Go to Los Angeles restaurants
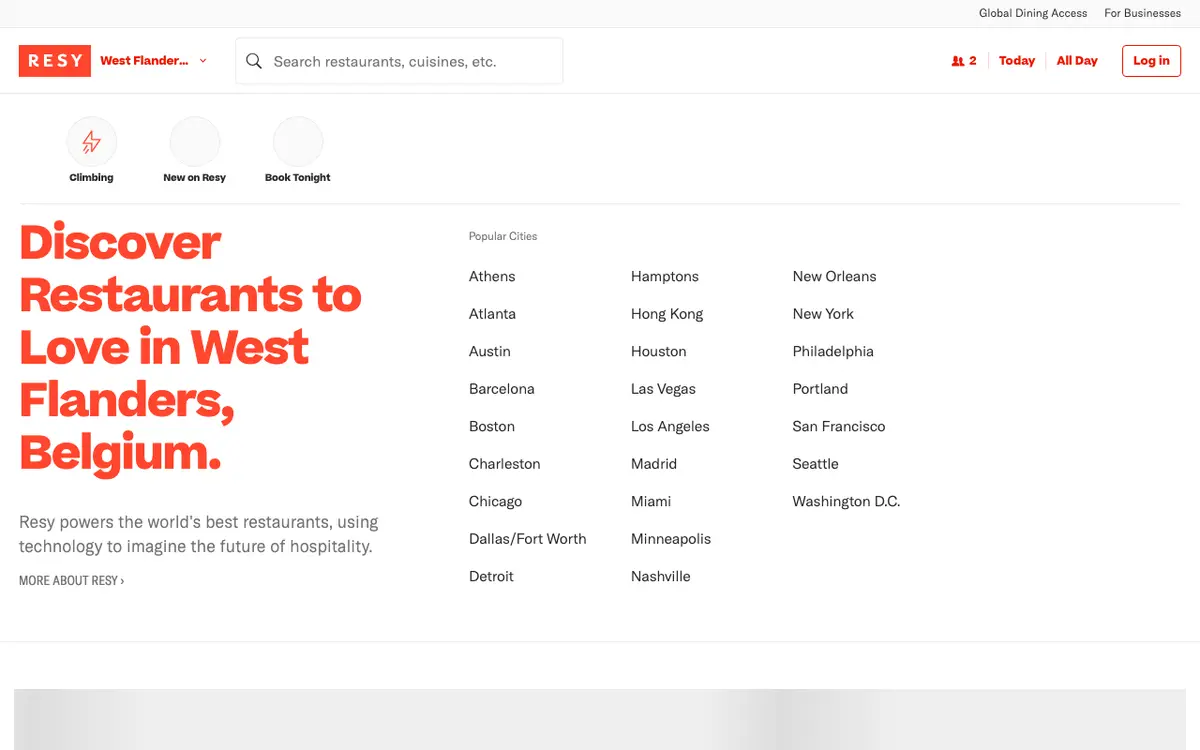Viewport: 1200px width, 750px height. (670, 426)
